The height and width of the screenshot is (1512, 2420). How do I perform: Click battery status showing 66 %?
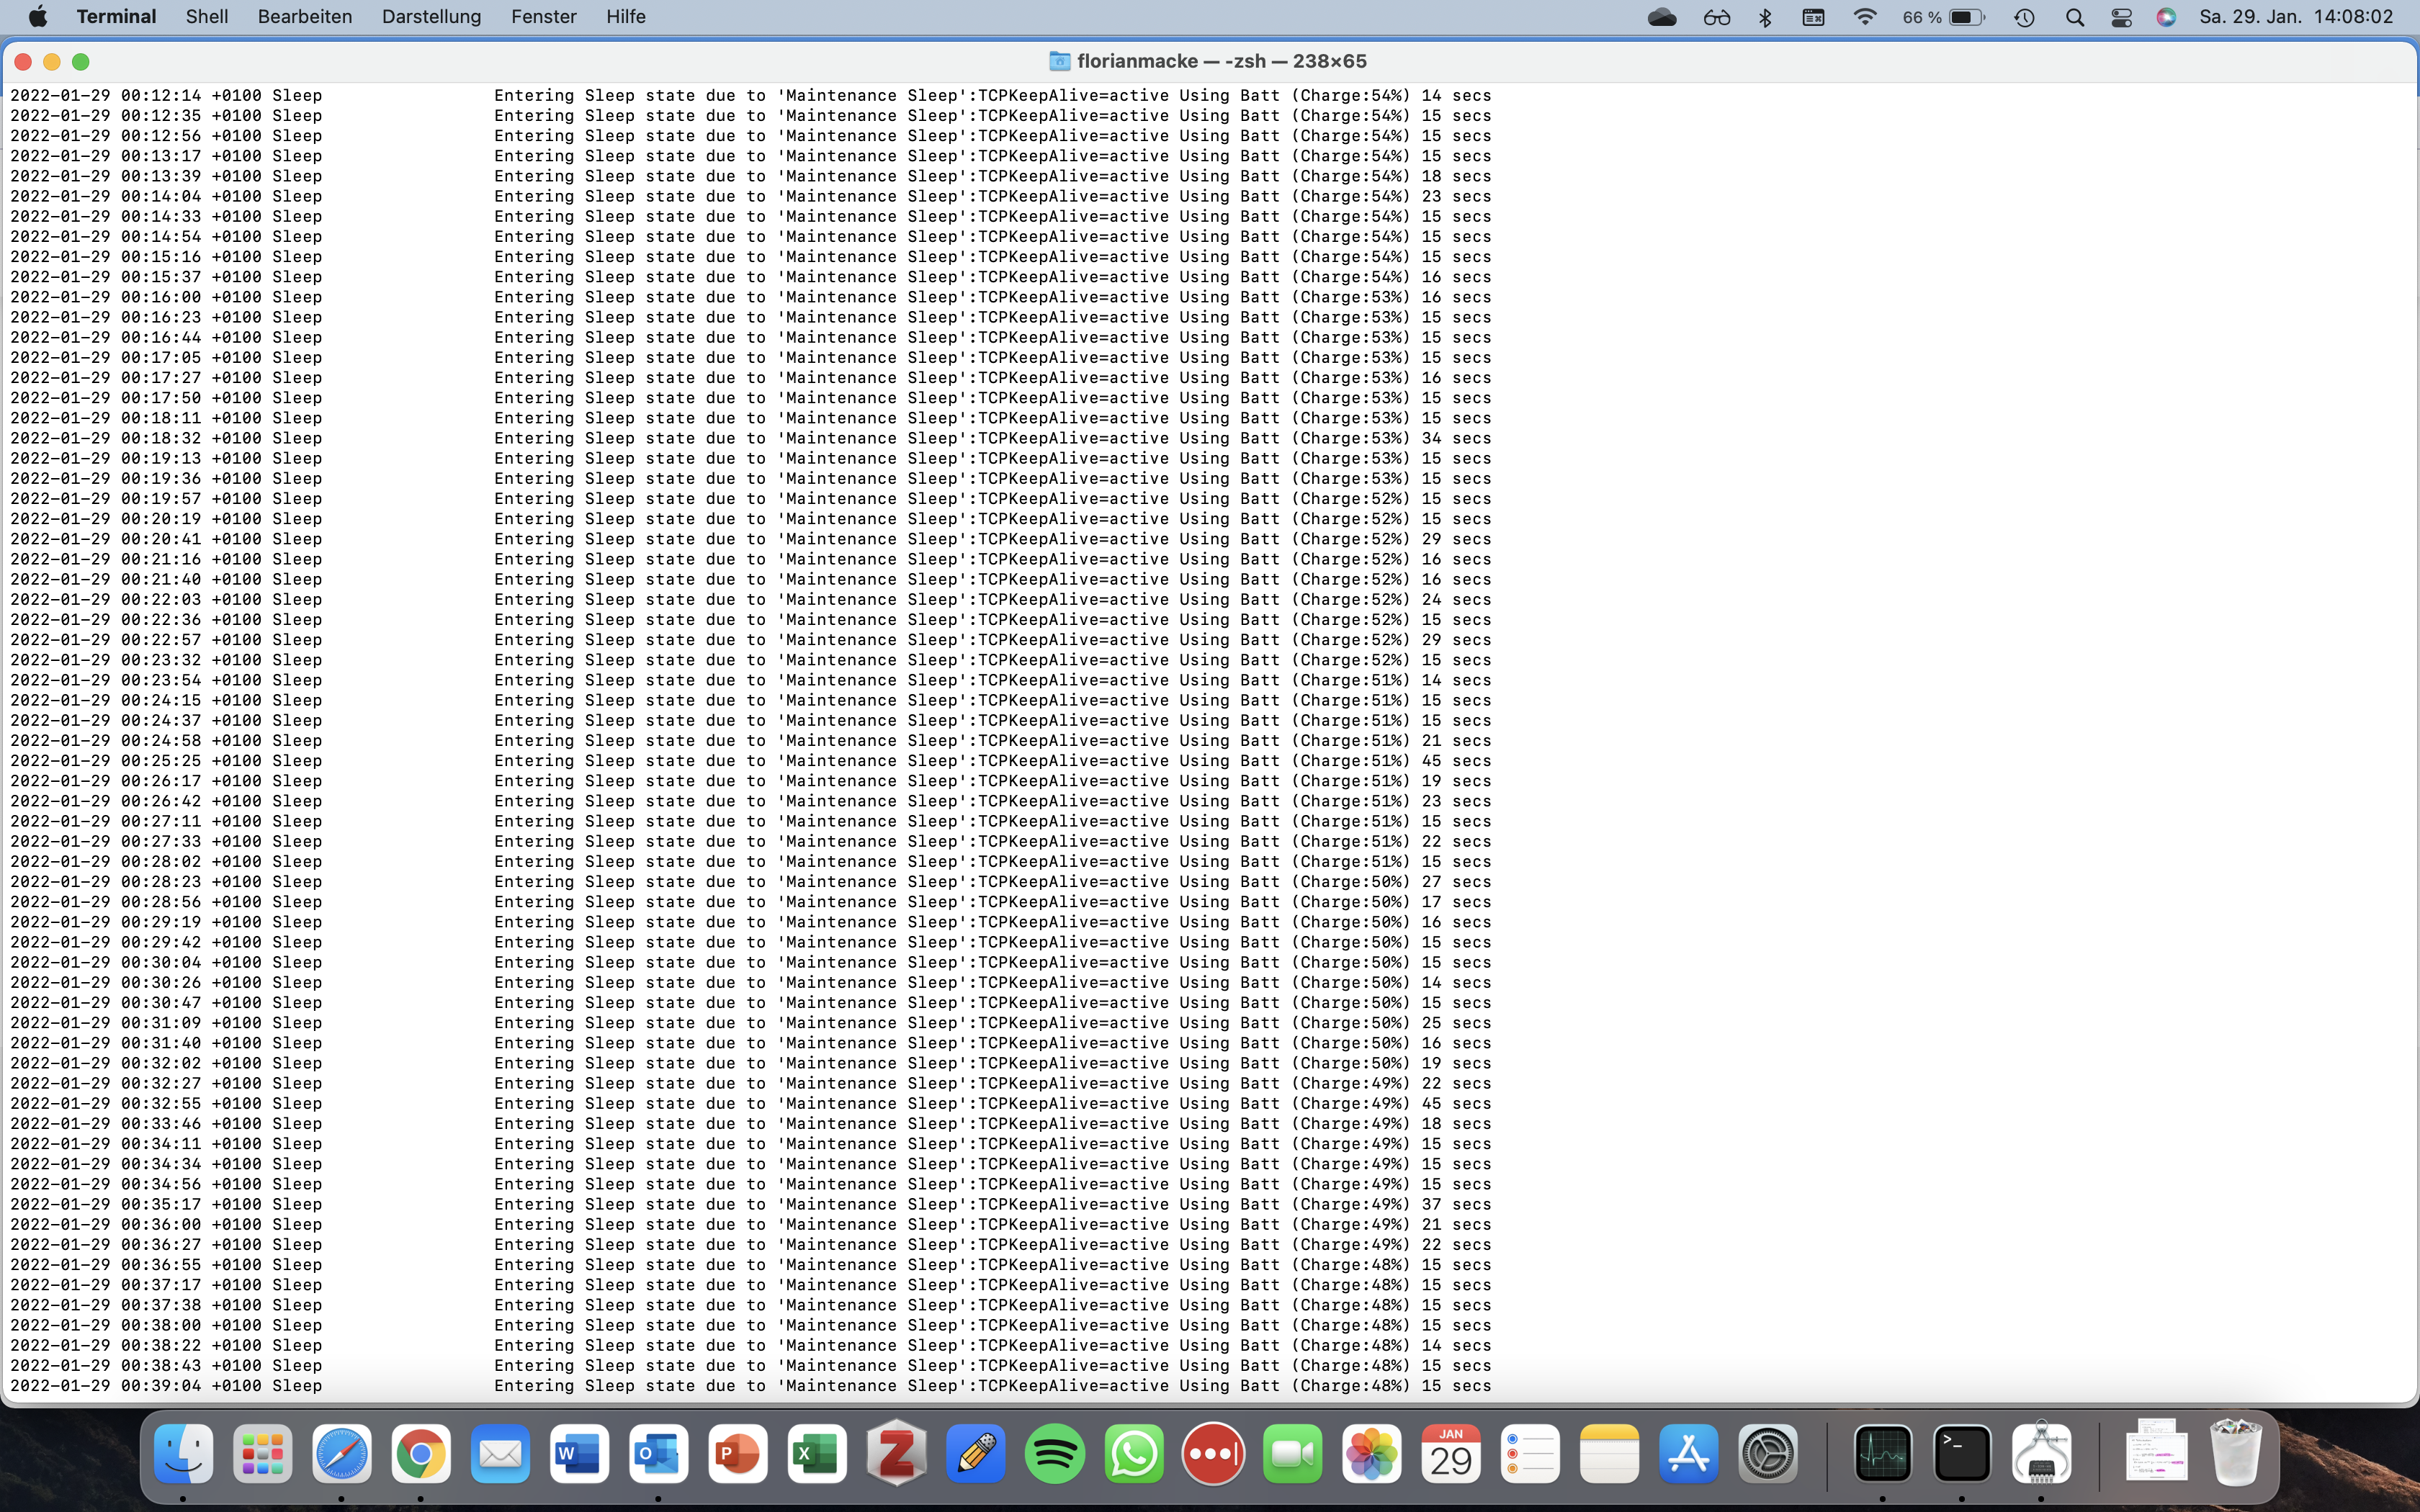(1943, 17)
